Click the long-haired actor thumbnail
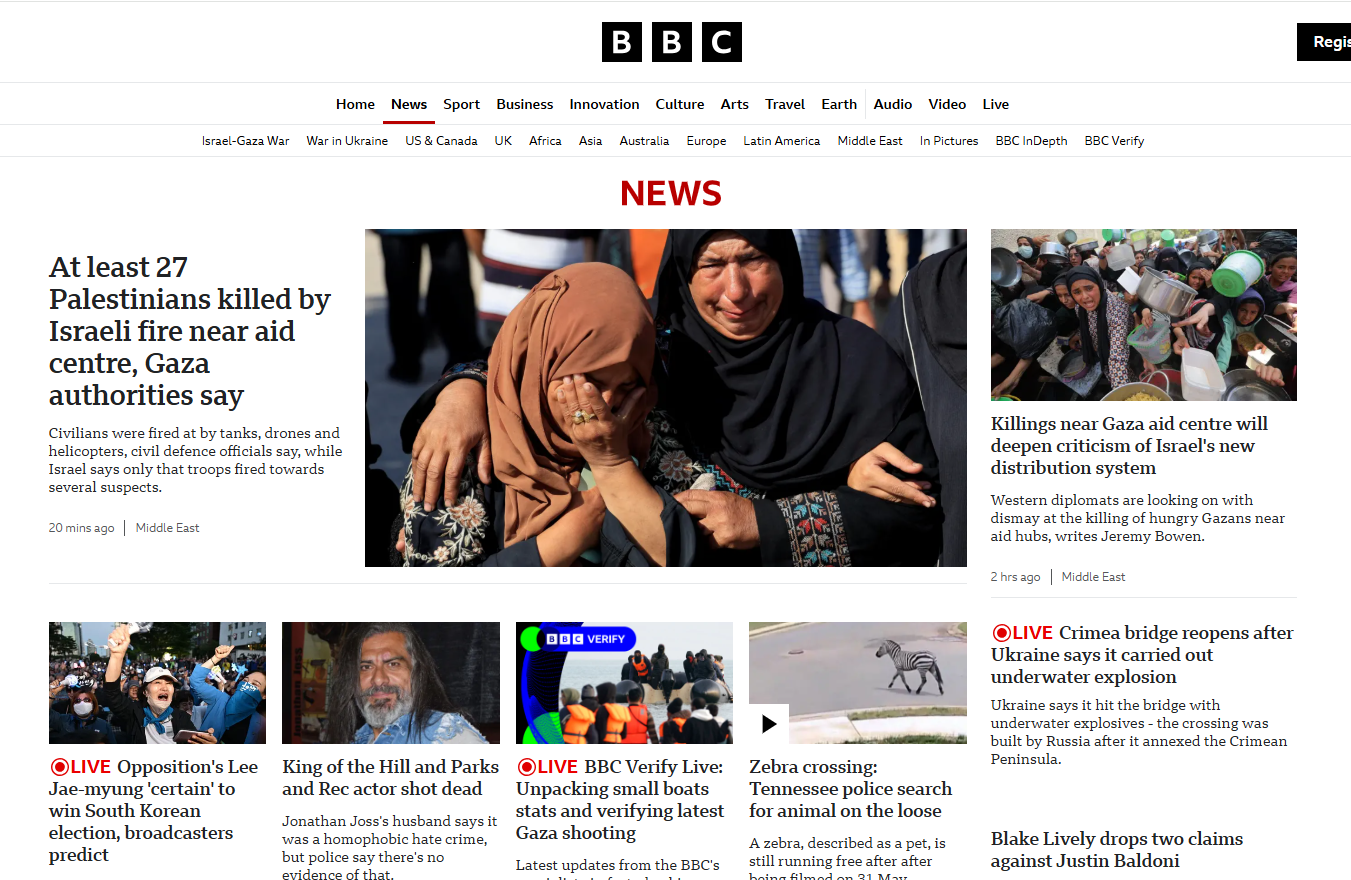The width and height of the screenshot is (1351, 880). click(x=391, y=683)
